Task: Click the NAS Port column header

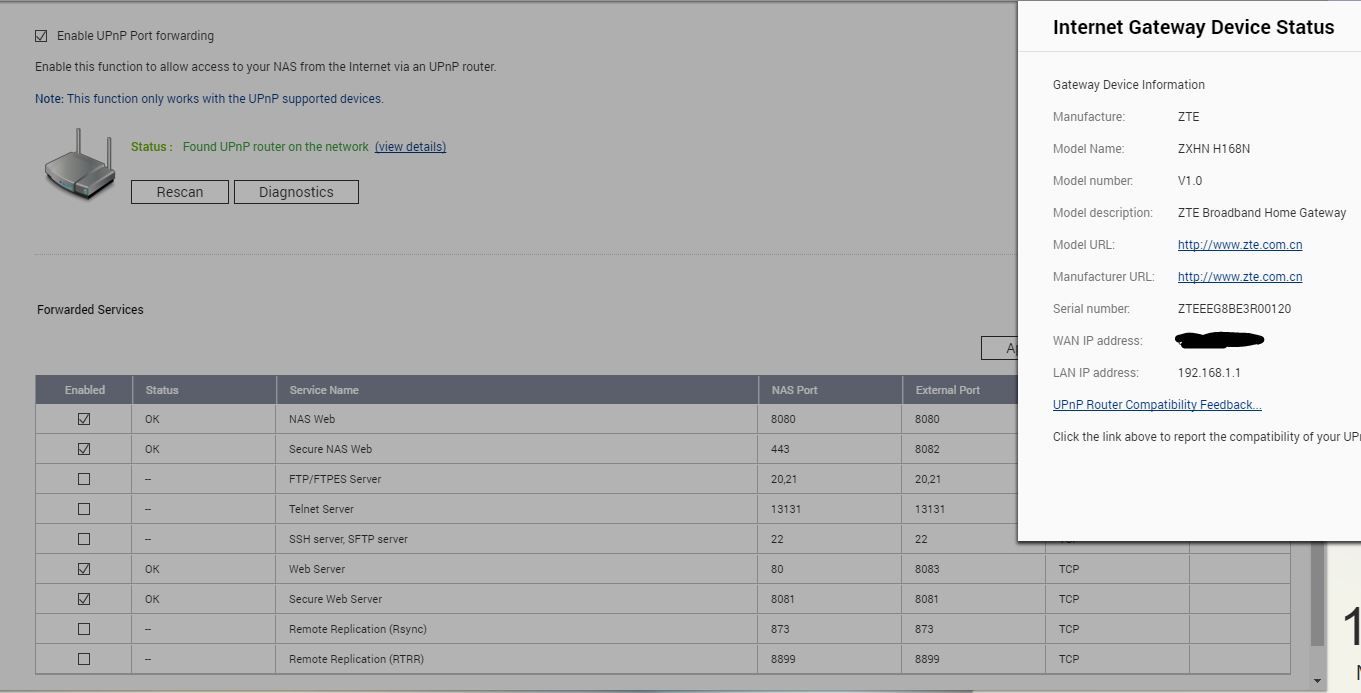Action: (830, 390)
